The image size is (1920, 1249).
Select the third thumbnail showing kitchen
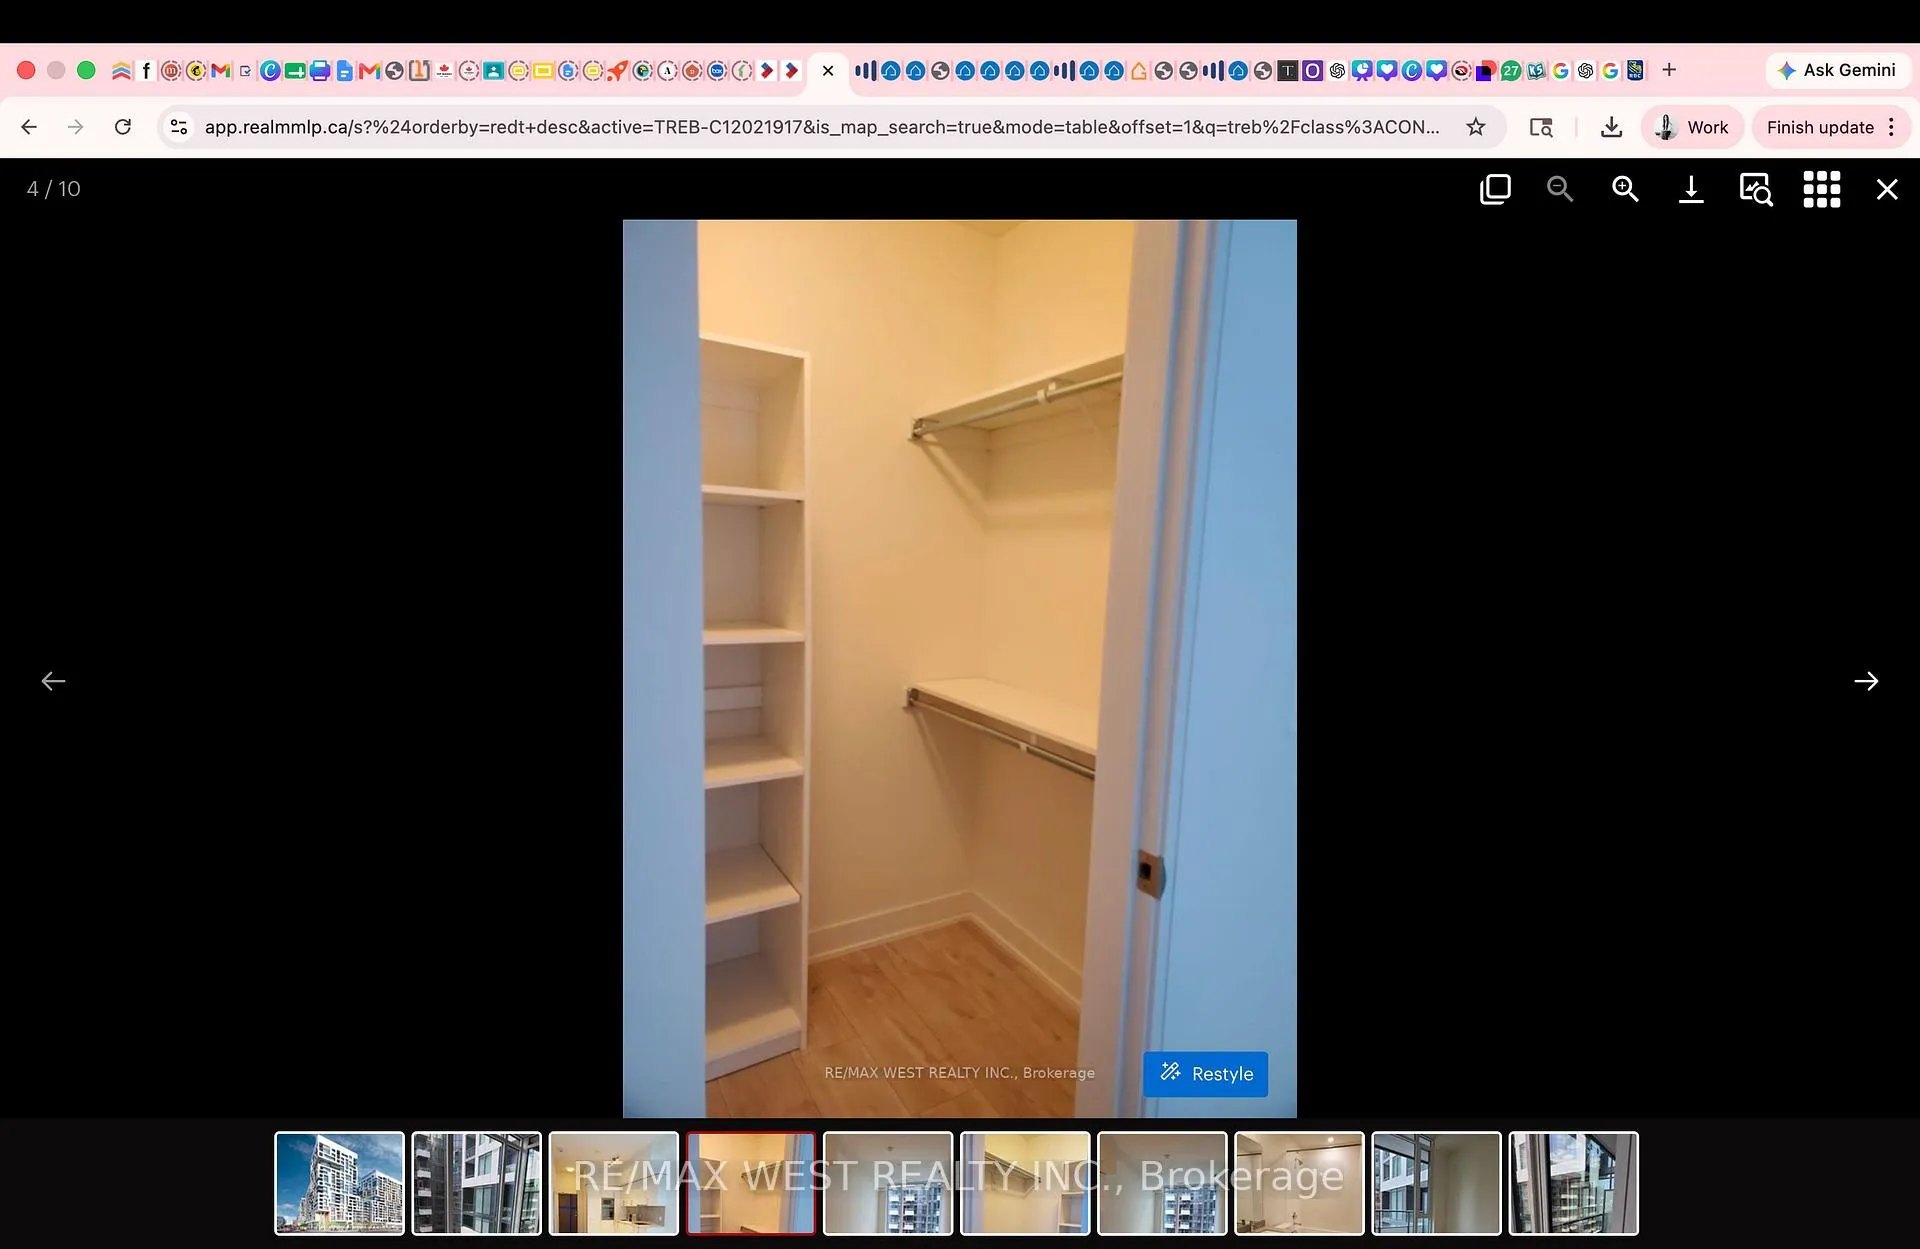click(614, 1183)
